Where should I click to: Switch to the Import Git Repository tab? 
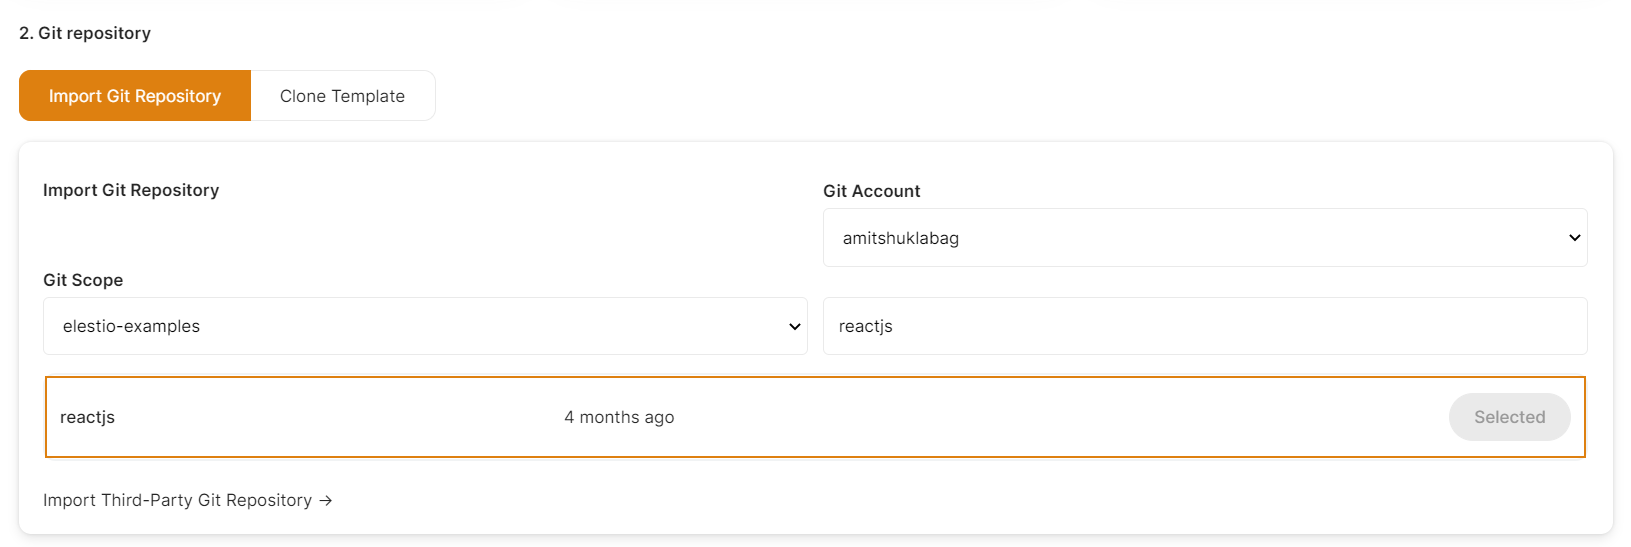click(135, 96)
